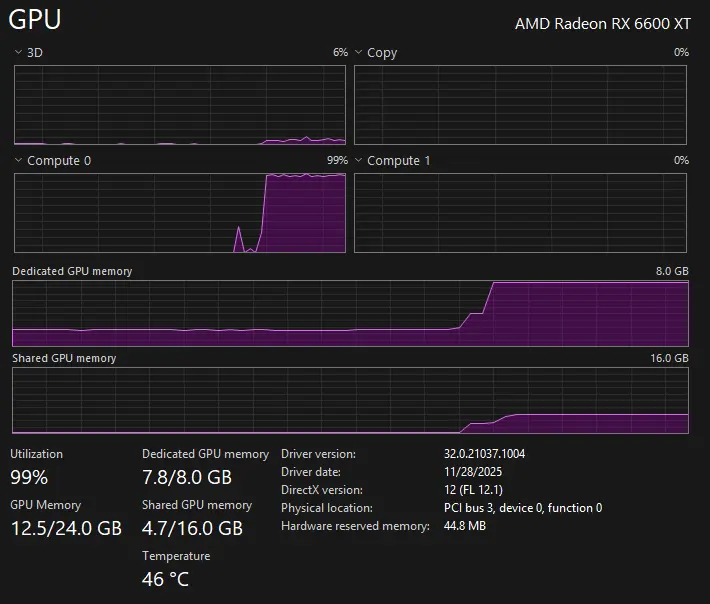
Task: Click the Shared GPU memory stats label
Action: click(197, 505)
